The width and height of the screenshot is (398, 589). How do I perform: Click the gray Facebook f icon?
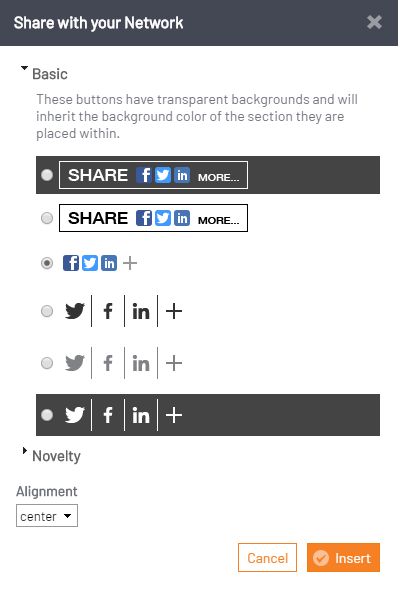point(108,363)
